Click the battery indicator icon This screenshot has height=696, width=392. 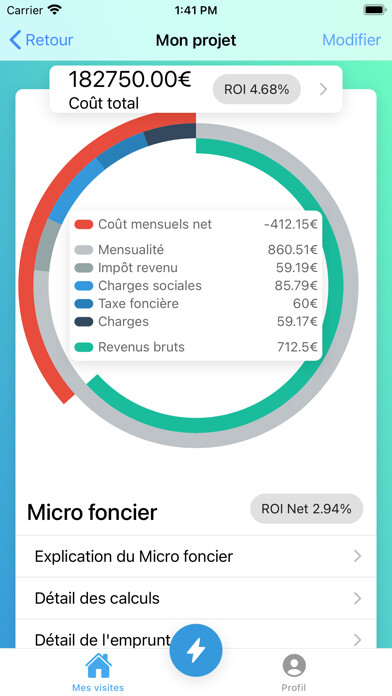tap(374, 10)
